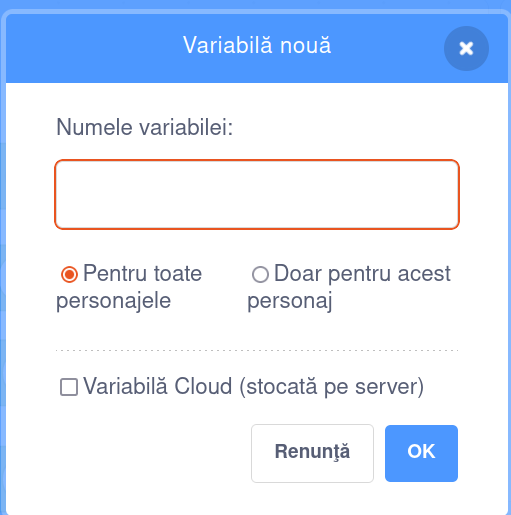Place cursor in the orange-outlined name box

257,195
